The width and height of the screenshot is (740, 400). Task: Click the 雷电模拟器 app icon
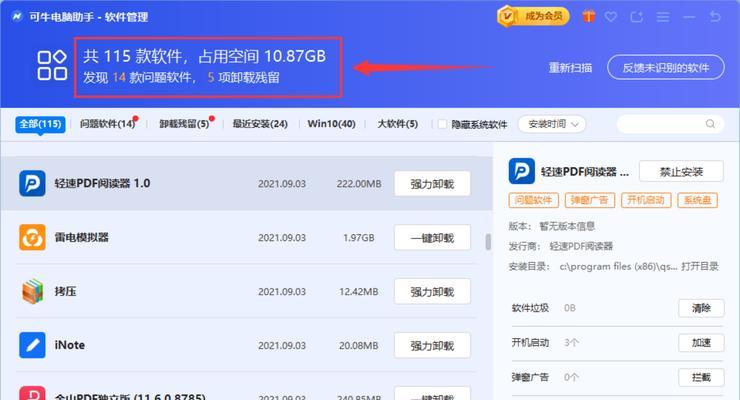pos(32,237)
